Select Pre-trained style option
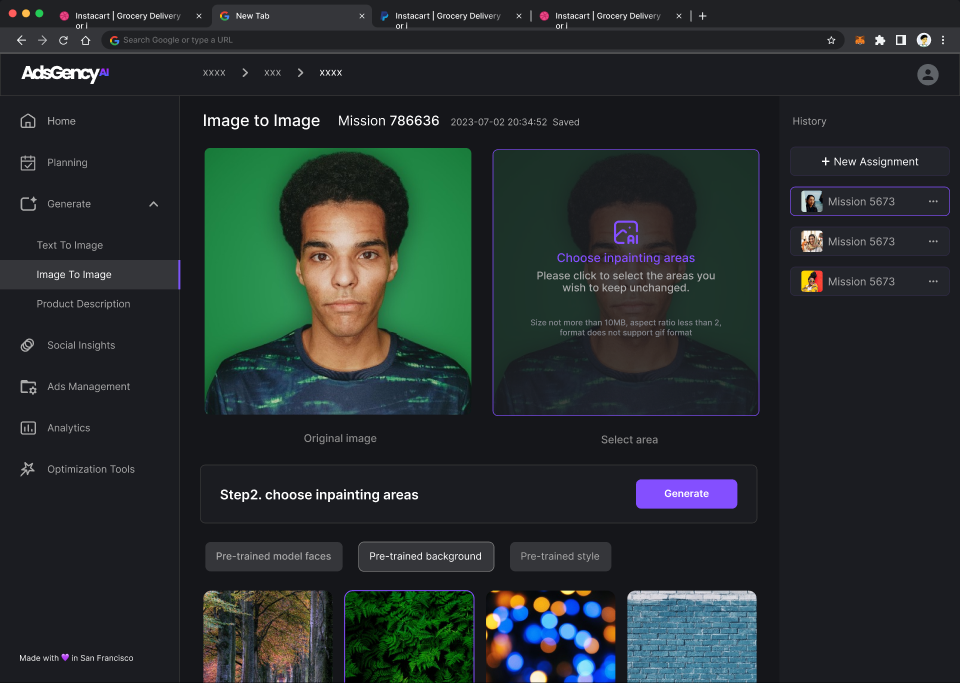Screen dimensions: 960x683 pyautogui.click(x=560, y=556)
